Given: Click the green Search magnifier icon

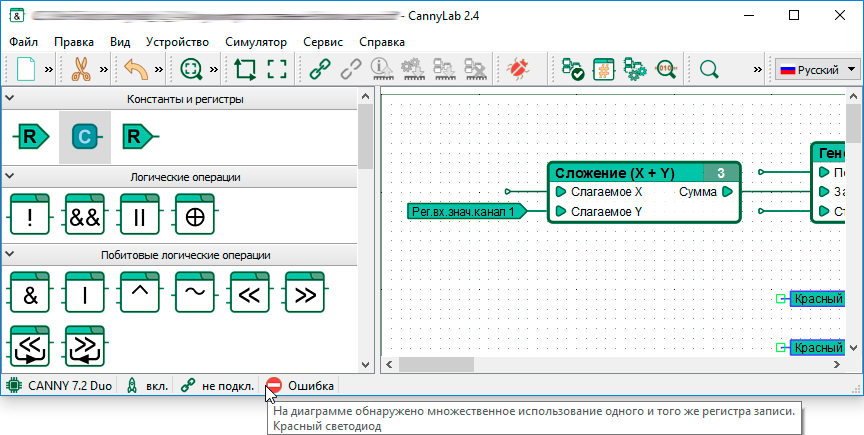Looking at the screenshot, I should [x=709, y=69].
